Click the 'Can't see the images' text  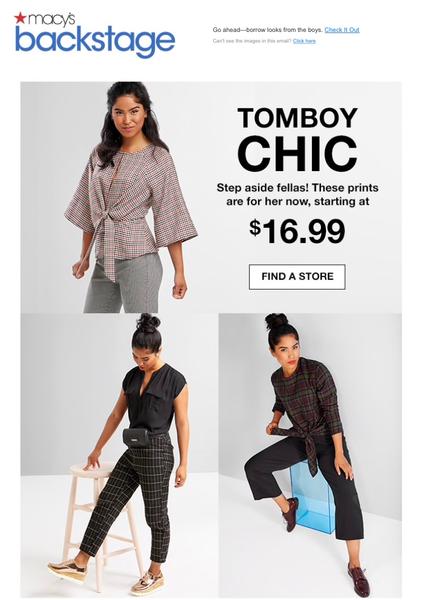pos(252,41)
